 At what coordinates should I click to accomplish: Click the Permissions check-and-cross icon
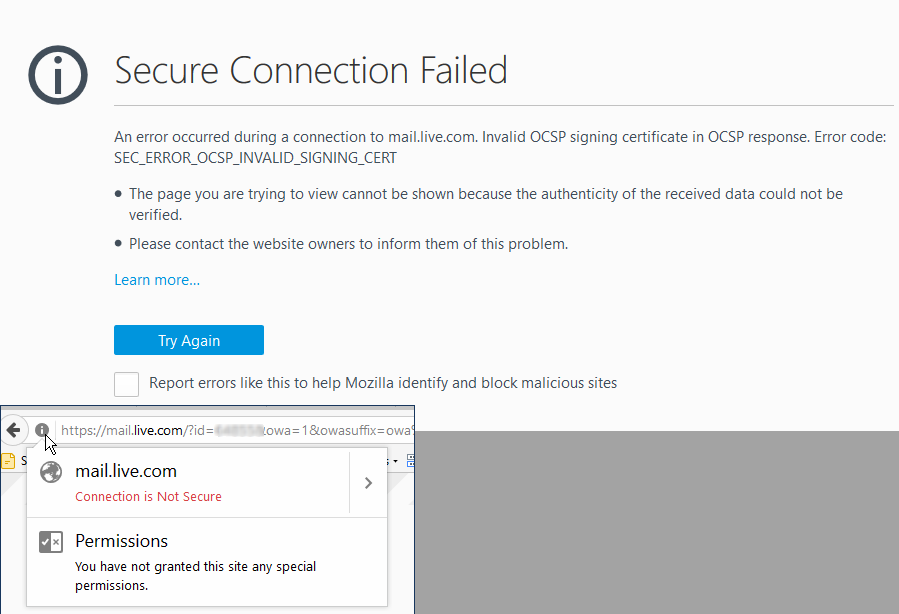click(51, 542)
